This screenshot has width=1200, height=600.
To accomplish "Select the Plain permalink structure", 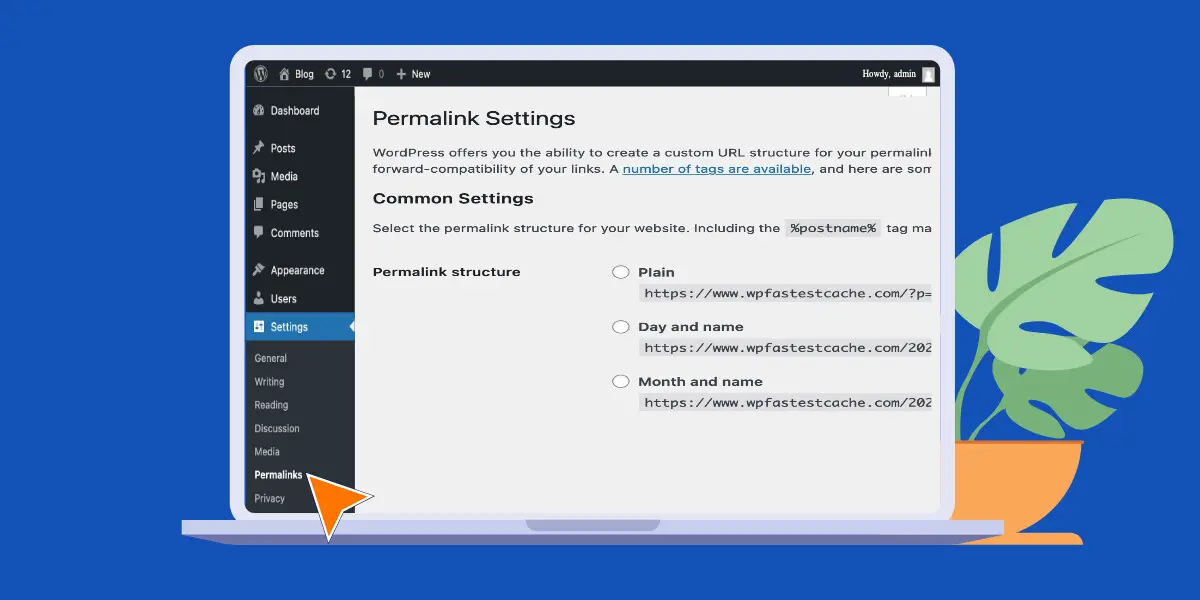I will (621, 272).
